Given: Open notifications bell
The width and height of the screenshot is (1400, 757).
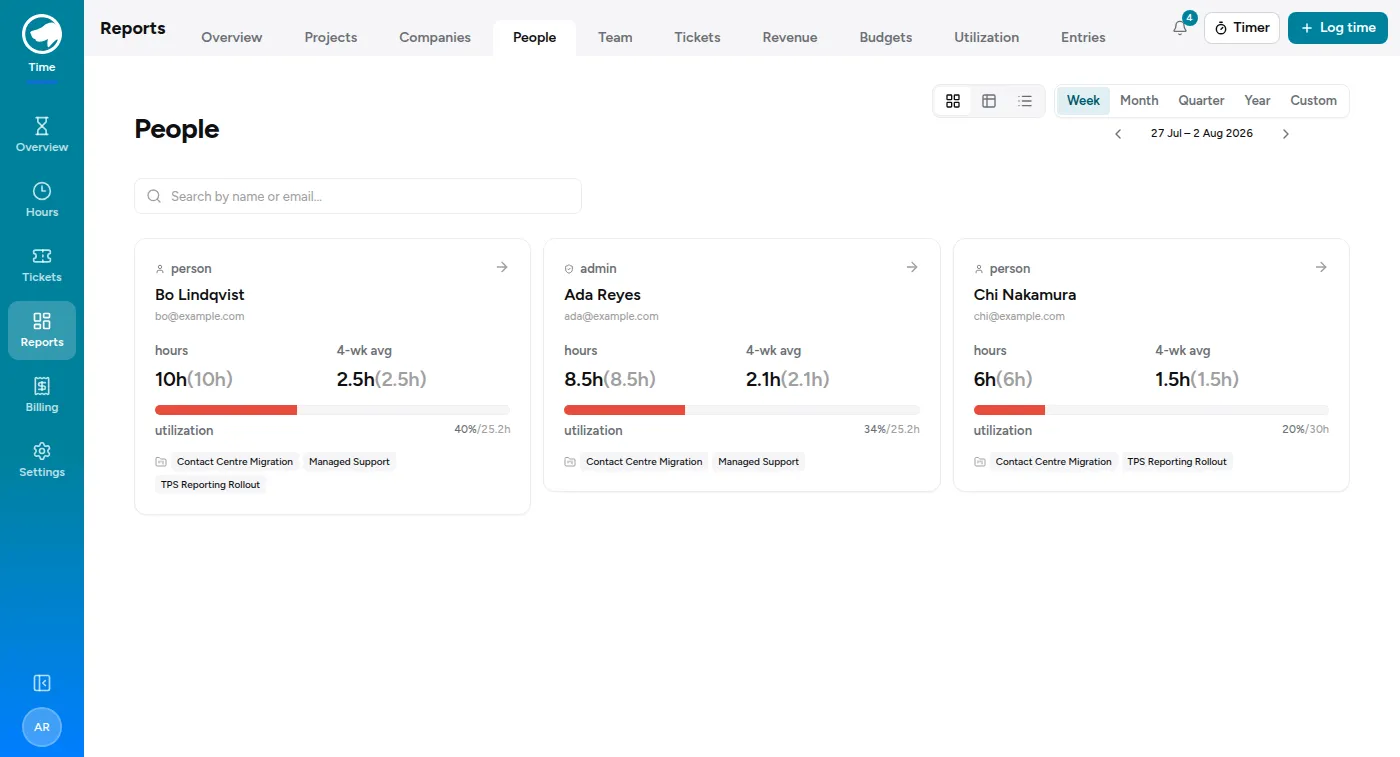Looking at the screenshot, I should click(1180, 28).
